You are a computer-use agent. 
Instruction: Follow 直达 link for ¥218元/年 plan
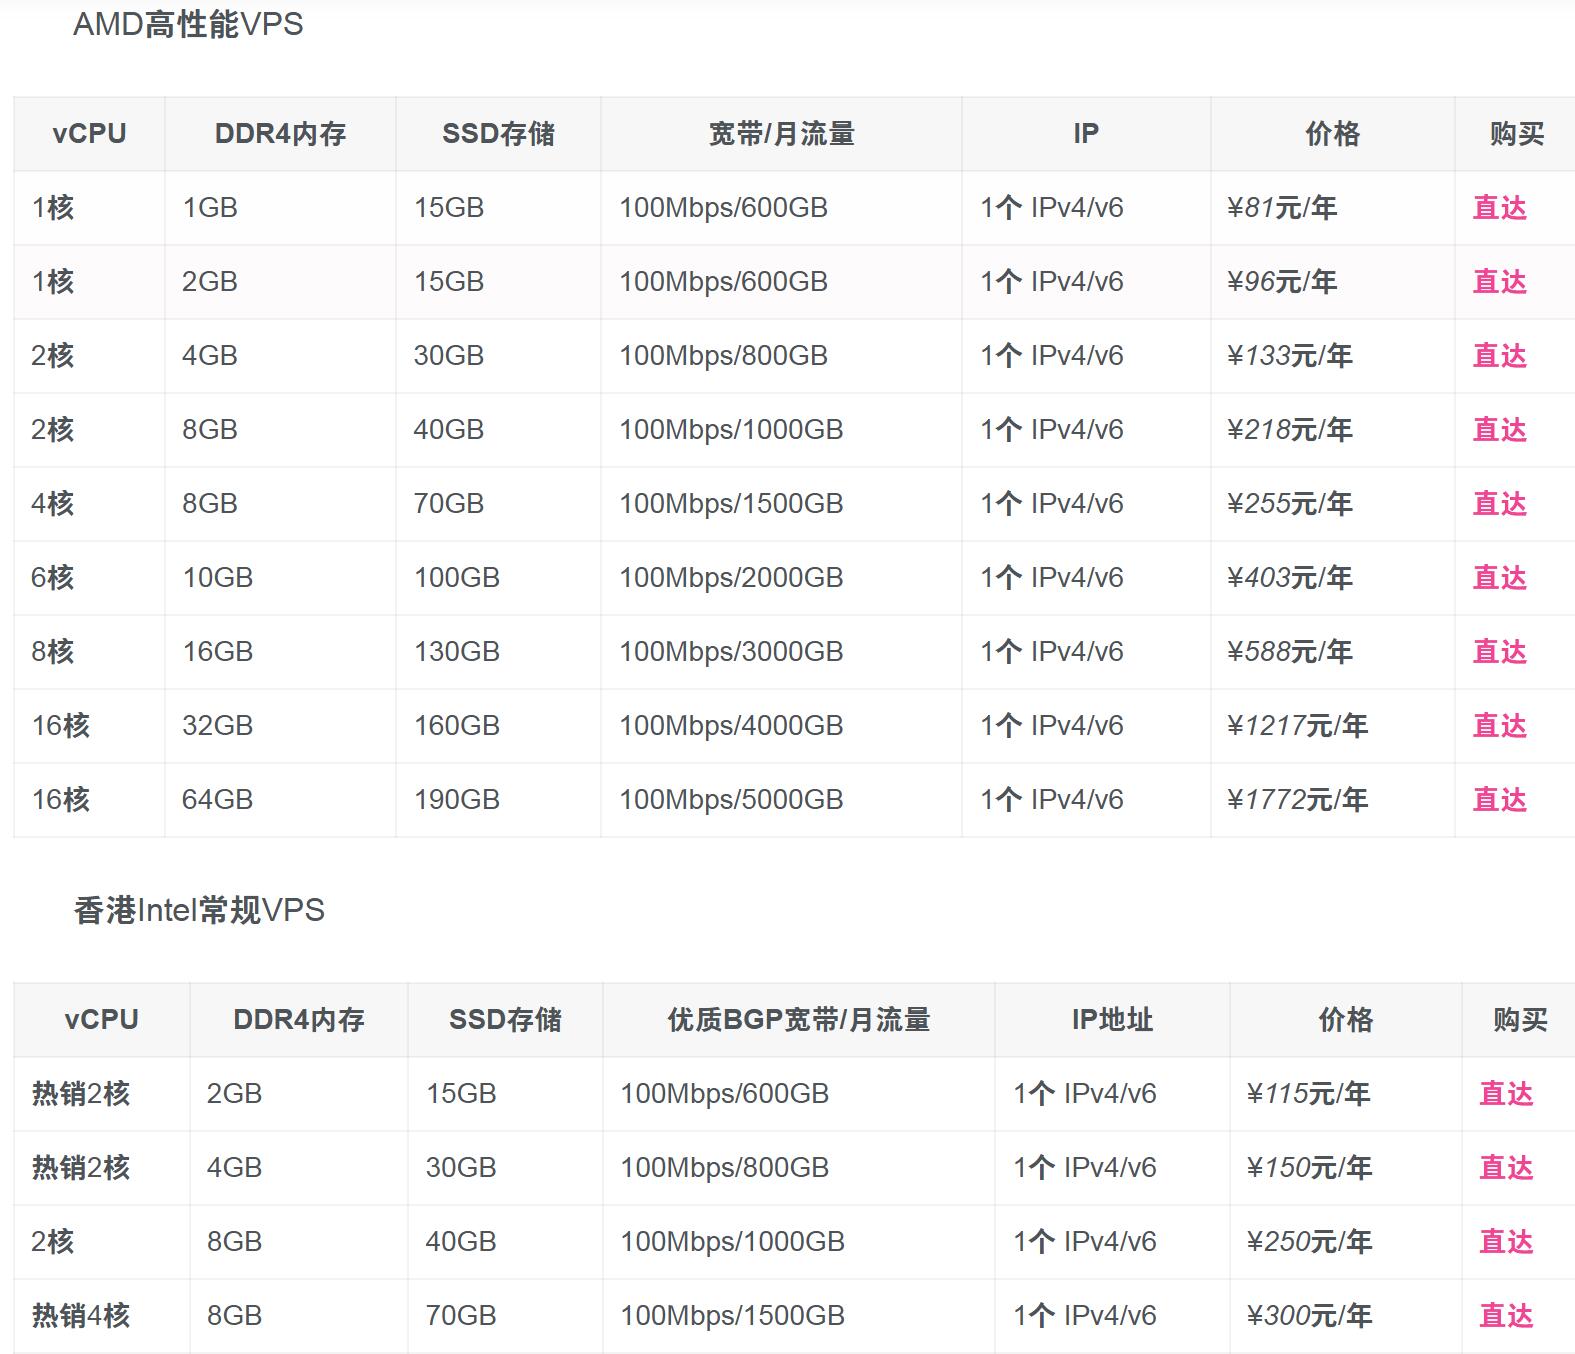(x=1499, y=430)
